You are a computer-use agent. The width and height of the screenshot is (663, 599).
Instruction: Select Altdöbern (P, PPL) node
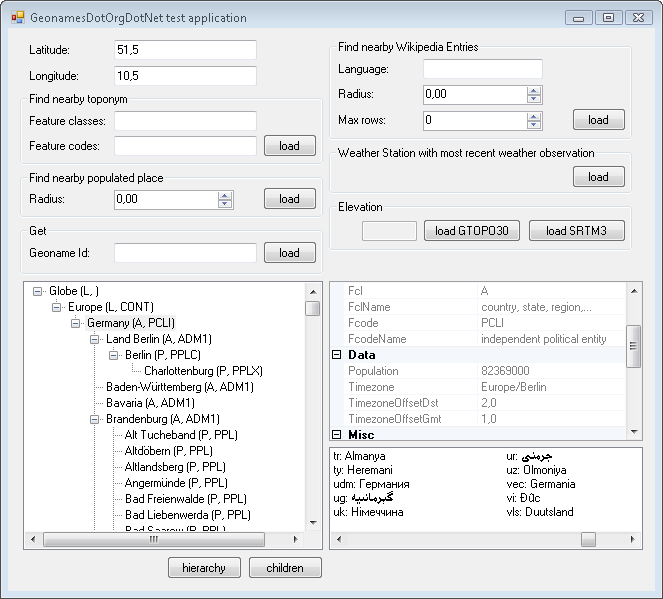tap(168, 451)
